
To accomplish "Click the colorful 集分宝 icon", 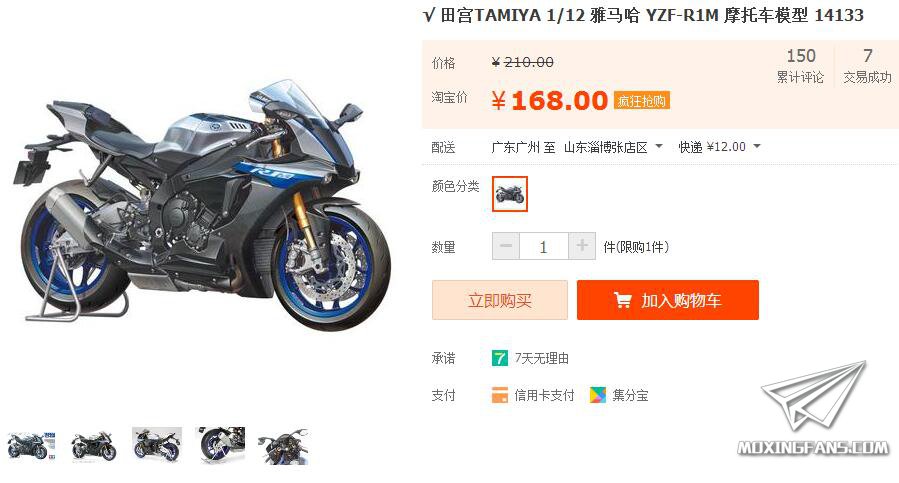I will [597, 395].
